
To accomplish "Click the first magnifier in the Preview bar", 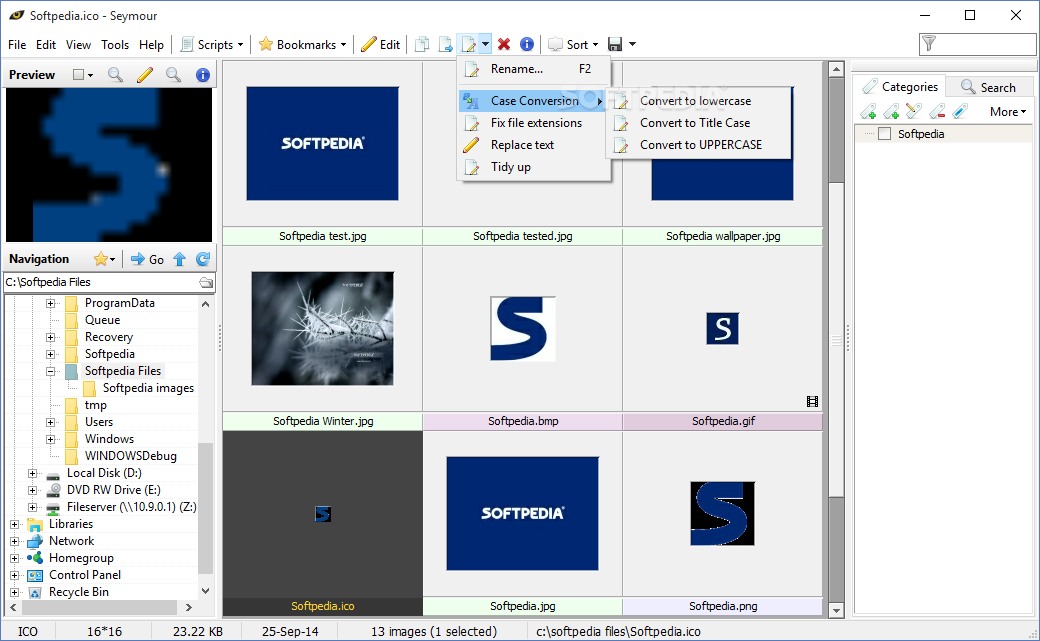I will point(115,75).
